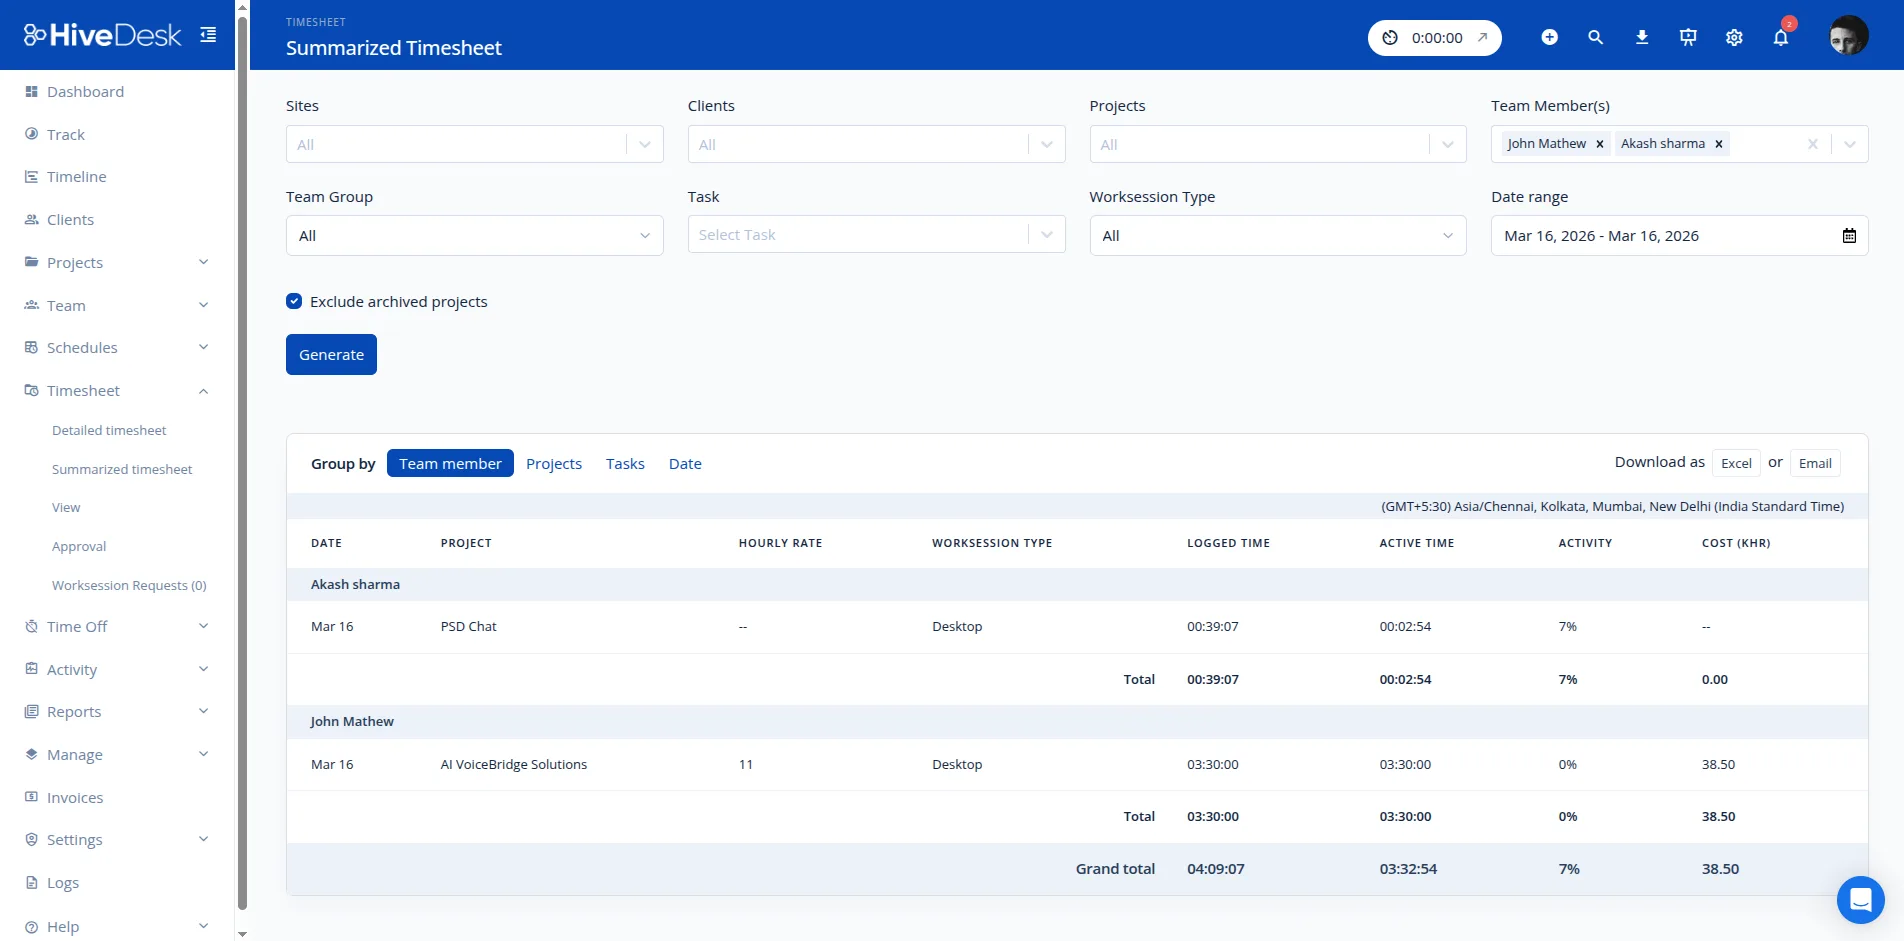
Task: Remove John Mathew from Team Members
Action: coord(1599,143)
